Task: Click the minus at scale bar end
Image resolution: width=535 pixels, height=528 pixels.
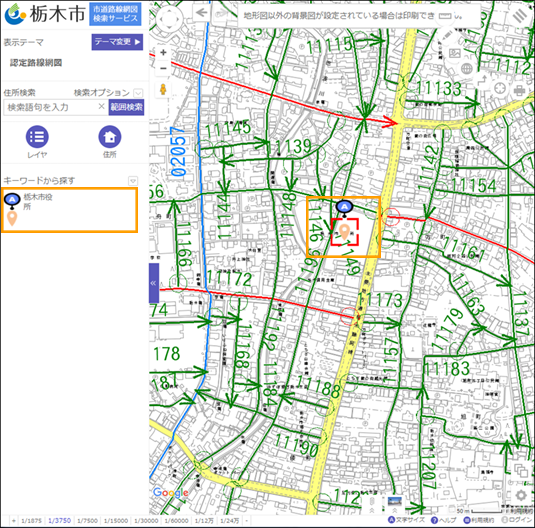Action: (246, 521)
